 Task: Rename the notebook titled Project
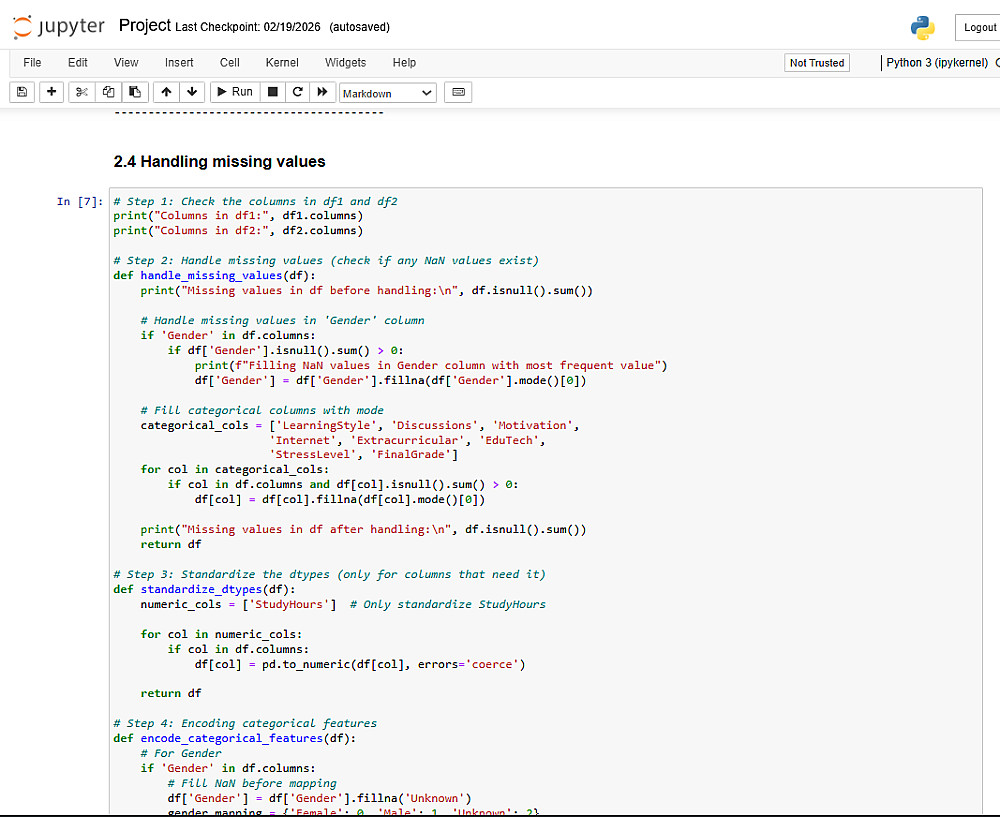[x=145, y=26]
